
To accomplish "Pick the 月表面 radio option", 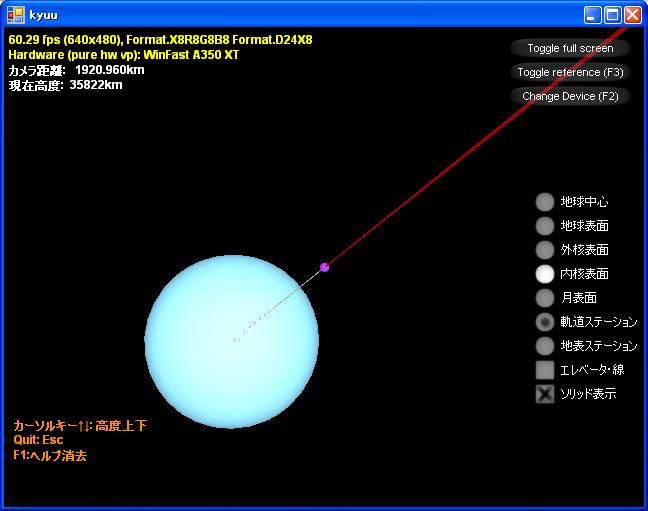I will click(x=544, y=298).
